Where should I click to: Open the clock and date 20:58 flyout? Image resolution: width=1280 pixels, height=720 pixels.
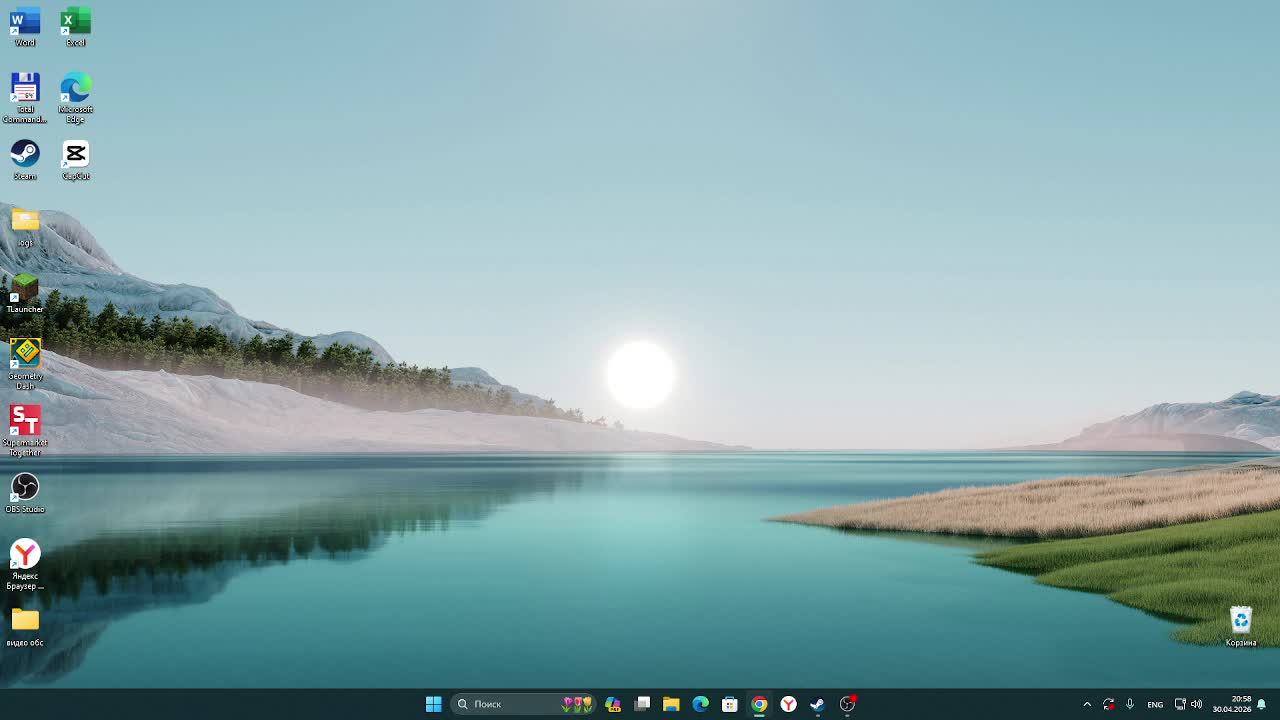1232,704
